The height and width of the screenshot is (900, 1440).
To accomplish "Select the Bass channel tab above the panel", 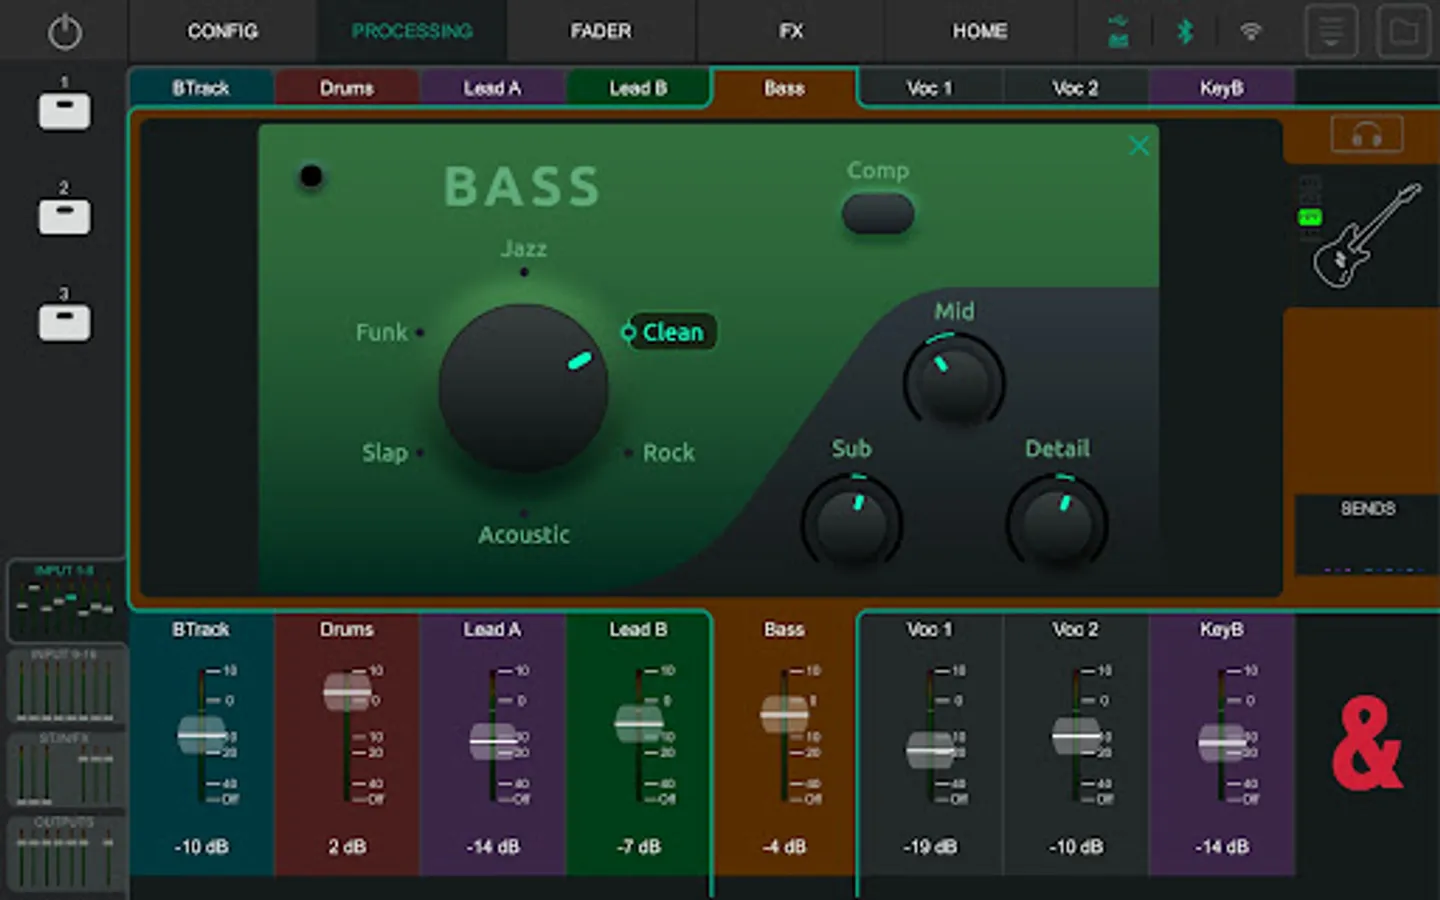I will (785, 88).
